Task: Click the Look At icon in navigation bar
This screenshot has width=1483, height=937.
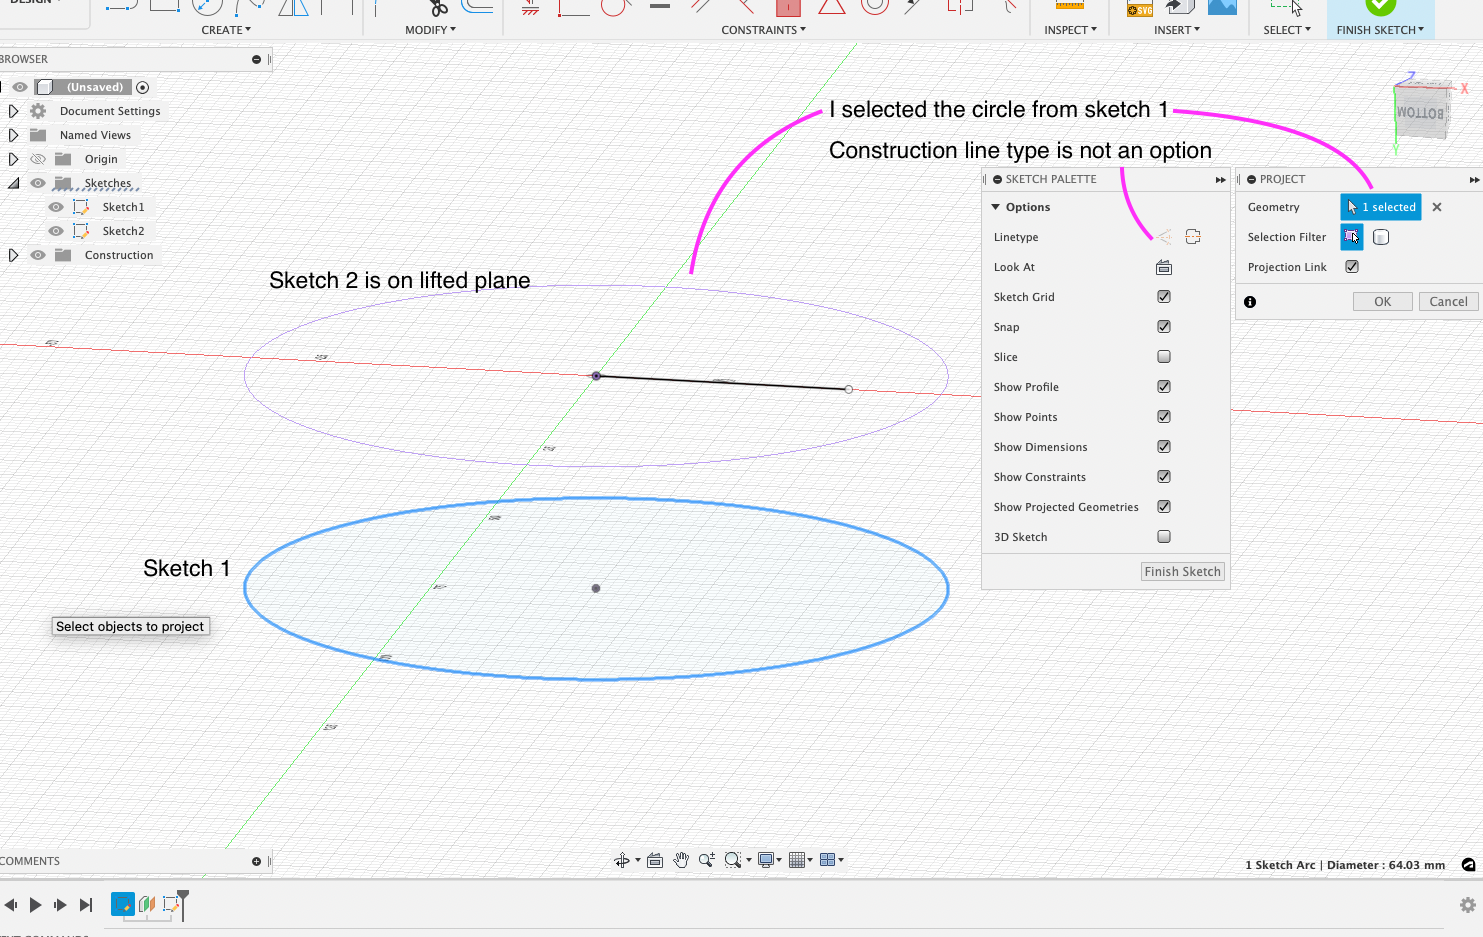Action: click(655, 860)
